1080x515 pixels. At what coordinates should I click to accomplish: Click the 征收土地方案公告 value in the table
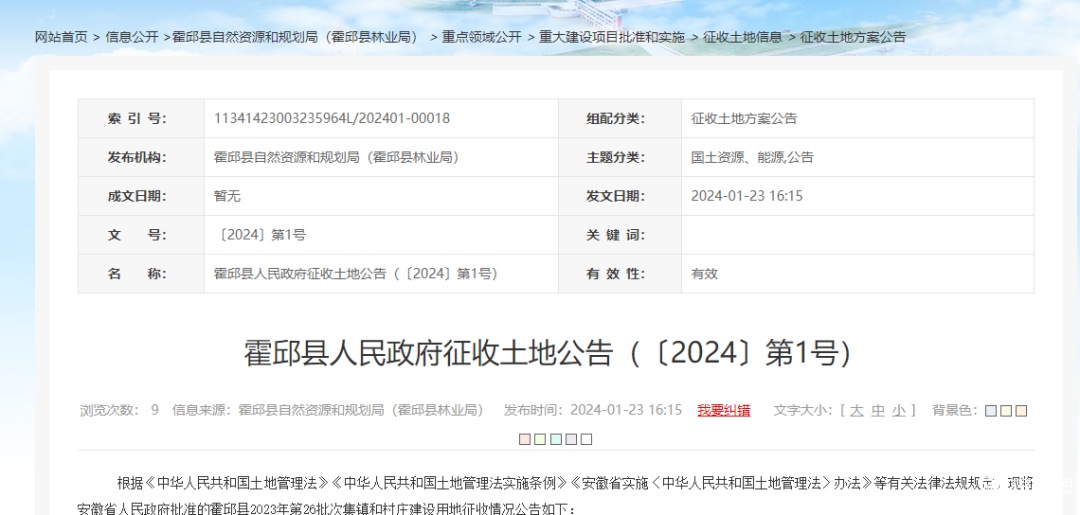coord(744,118)
